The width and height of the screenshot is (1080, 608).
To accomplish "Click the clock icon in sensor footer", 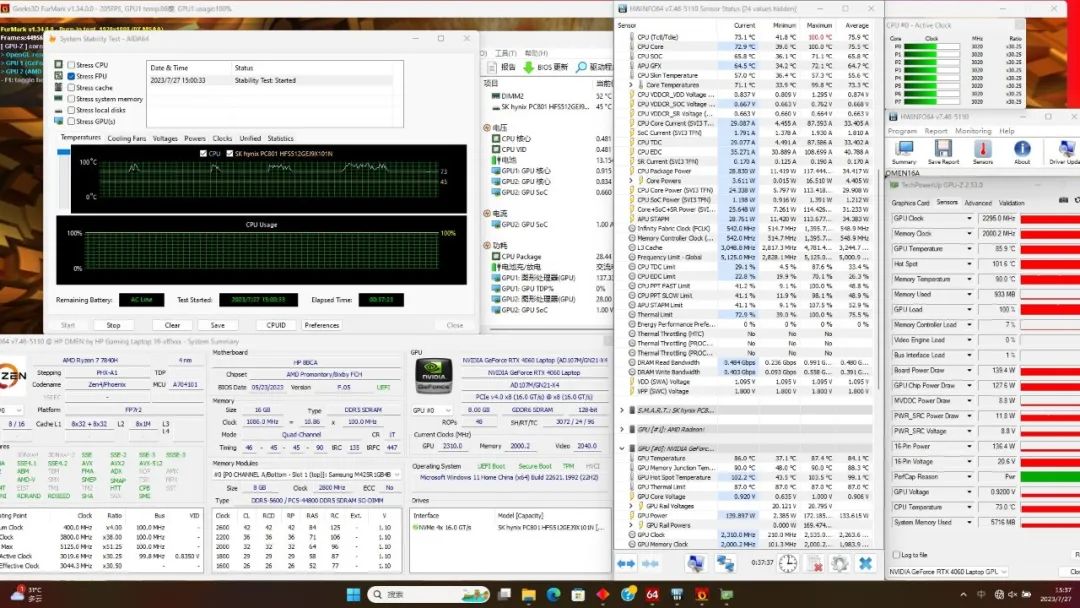I will click(x=788, y=564).
